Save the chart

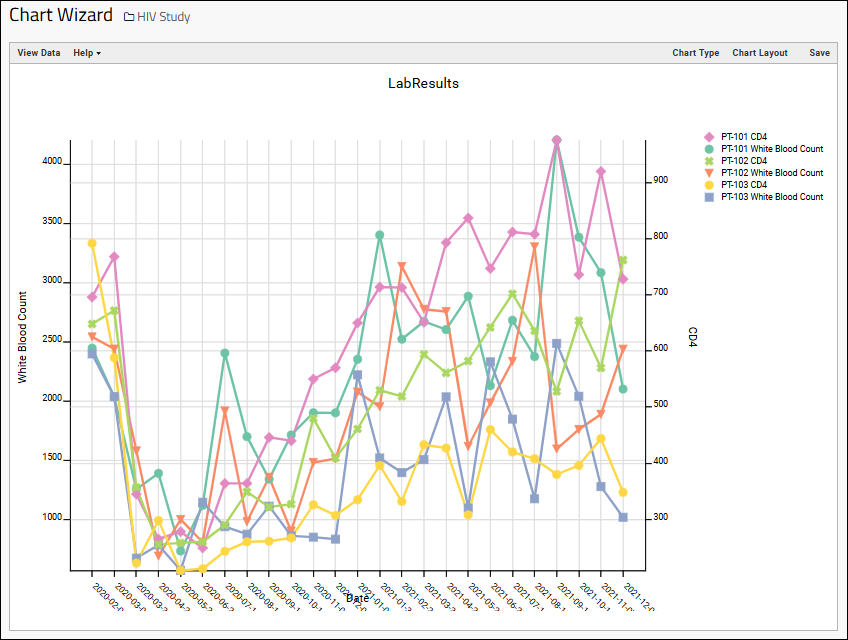[819, 53]
